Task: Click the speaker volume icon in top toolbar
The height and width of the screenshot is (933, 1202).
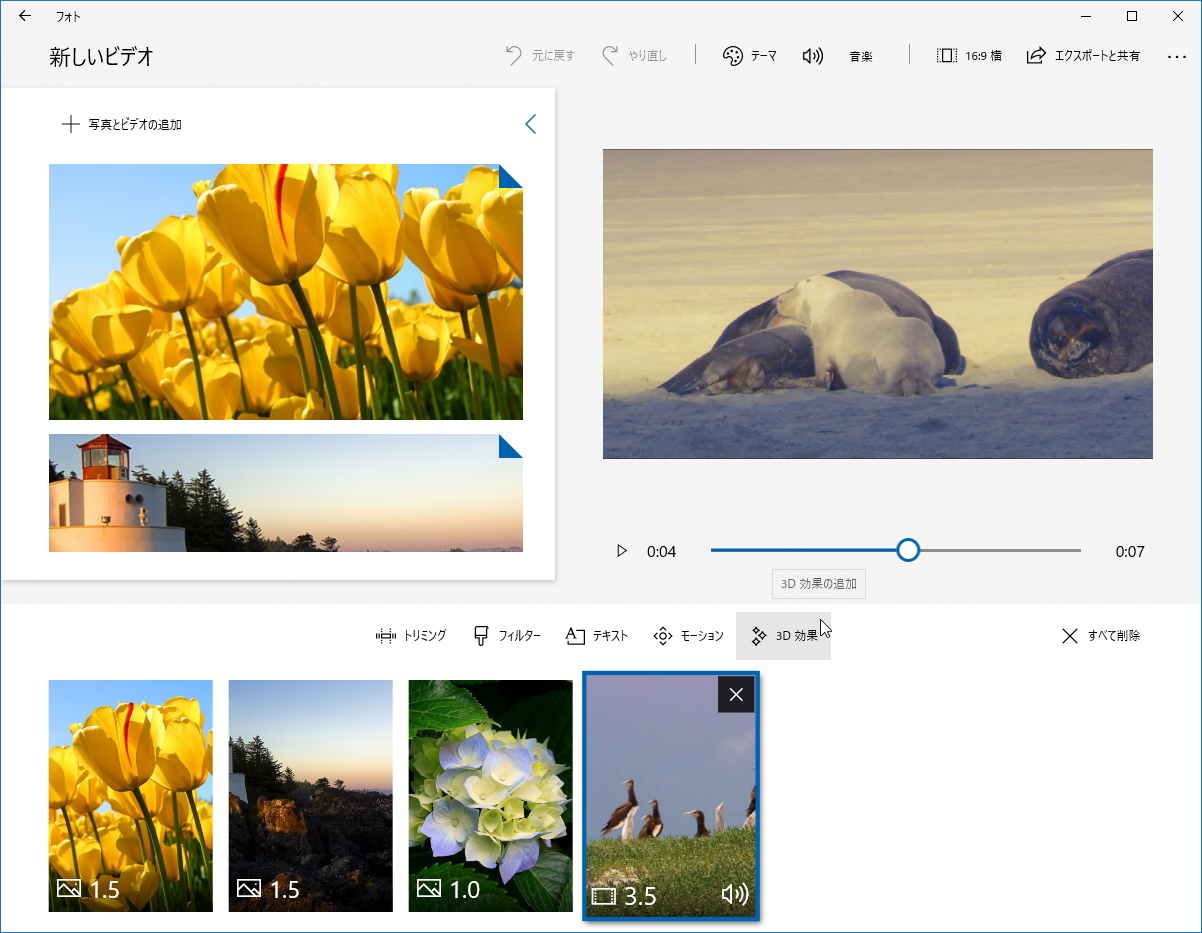Action: click(x=813, y=56)
